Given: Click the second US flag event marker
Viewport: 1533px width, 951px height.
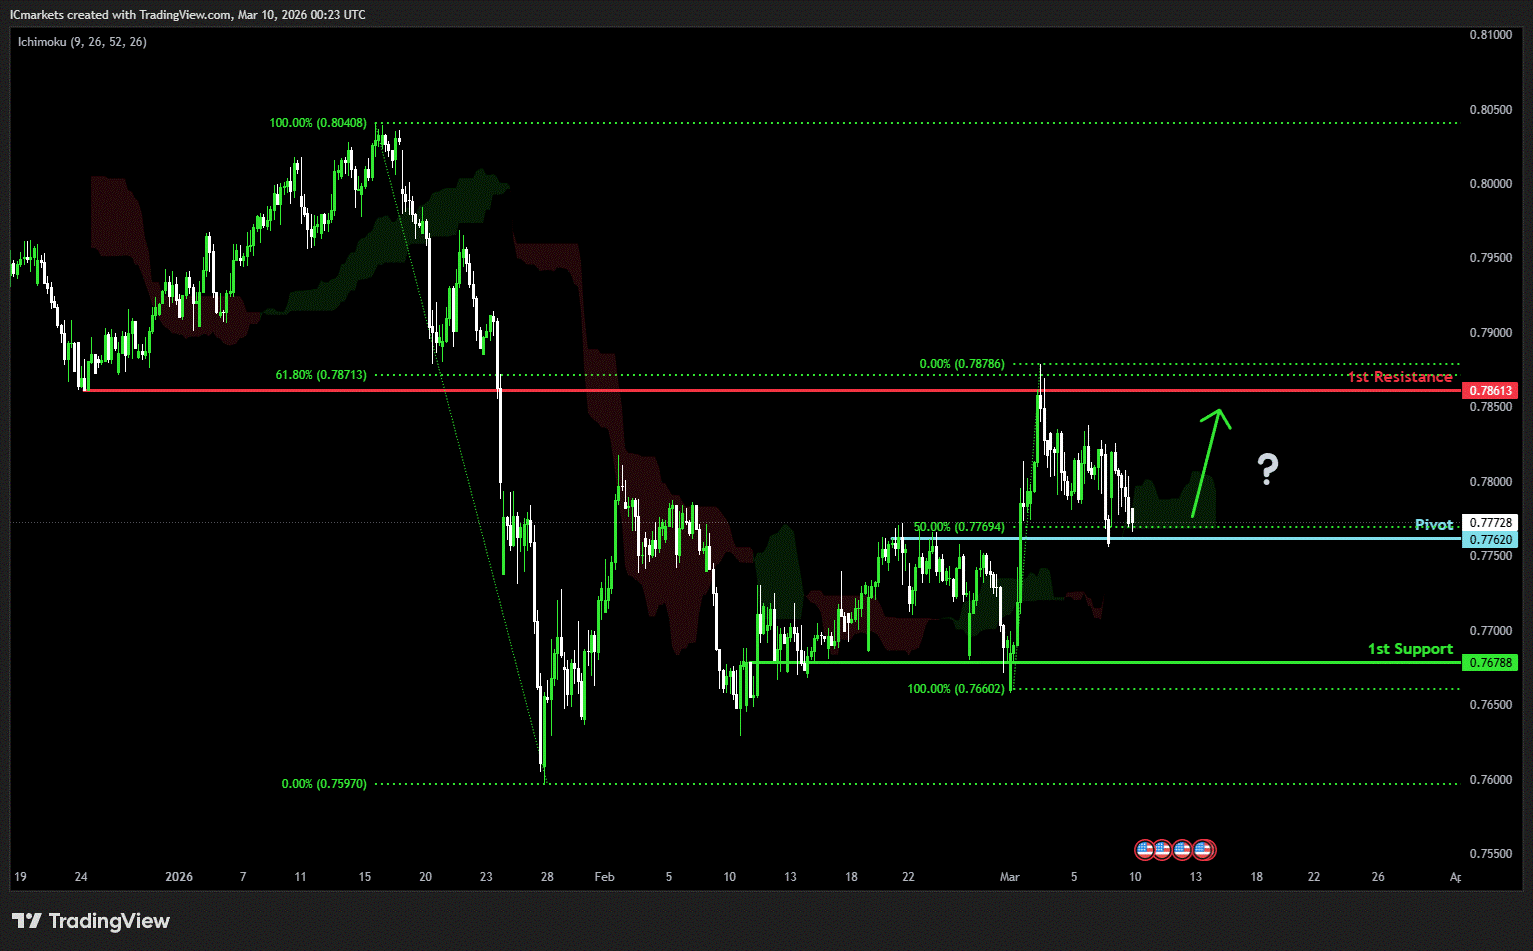Looking at the screenshot, I should [x=1163, y=850].
